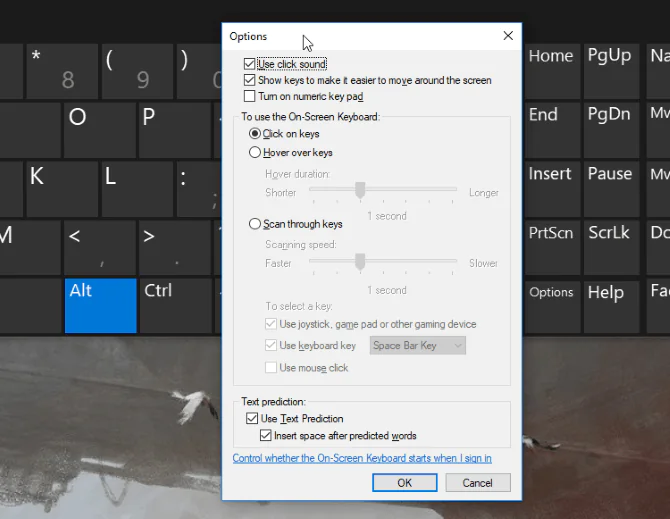Click the PrtScn key on on-screen keyboard

[x=552, y=248]
